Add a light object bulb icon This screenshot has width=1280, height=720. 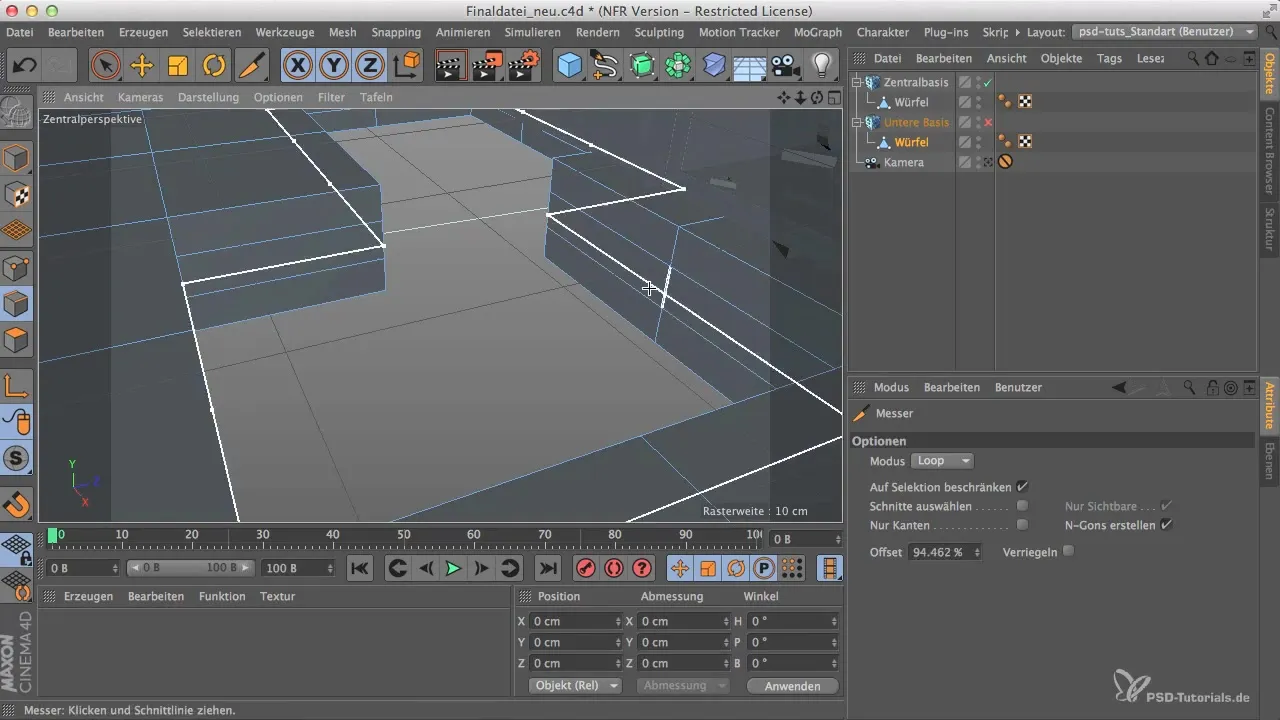coord(822,66)
